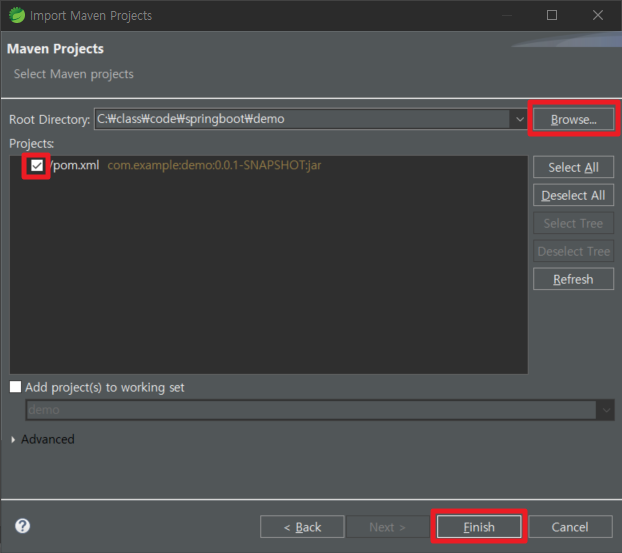
Task: Click the Select Tree button
Action: click(x=574, y=223)
